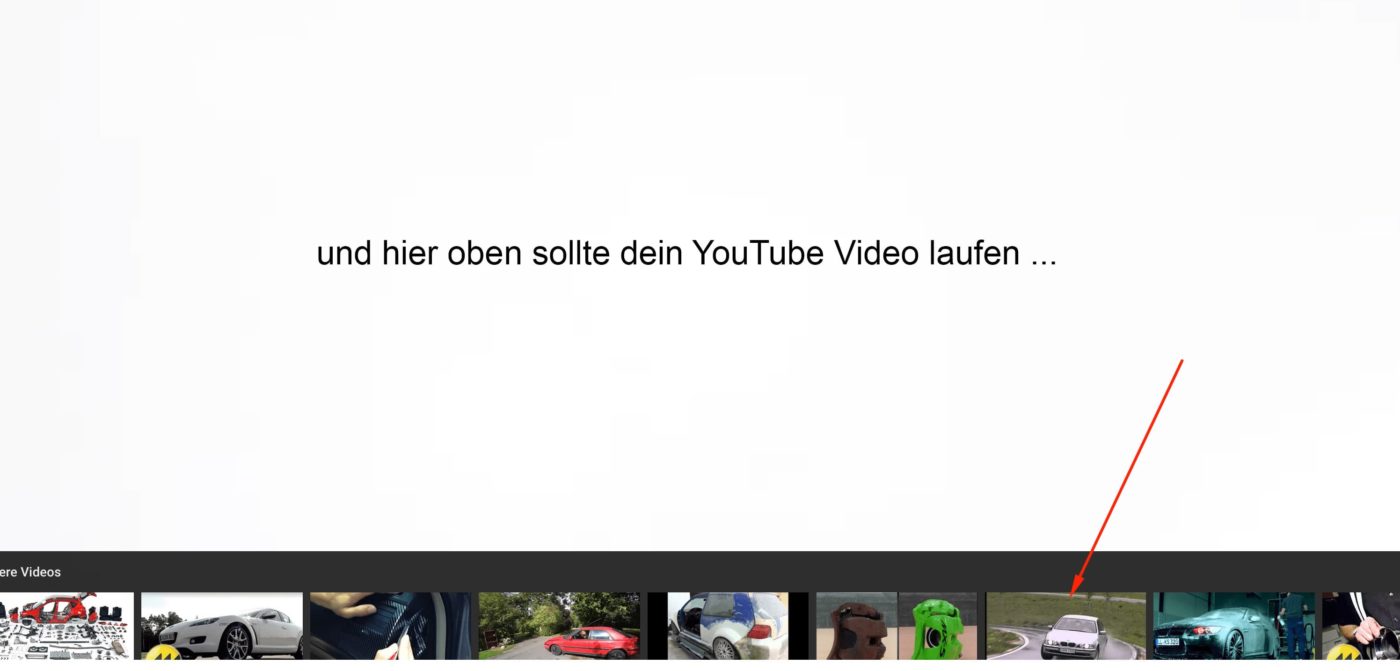The width and height of the screenshot is (1400, 671).
Task: Open the silver BMW on curvy road video
Action: tap(1066, 626)
